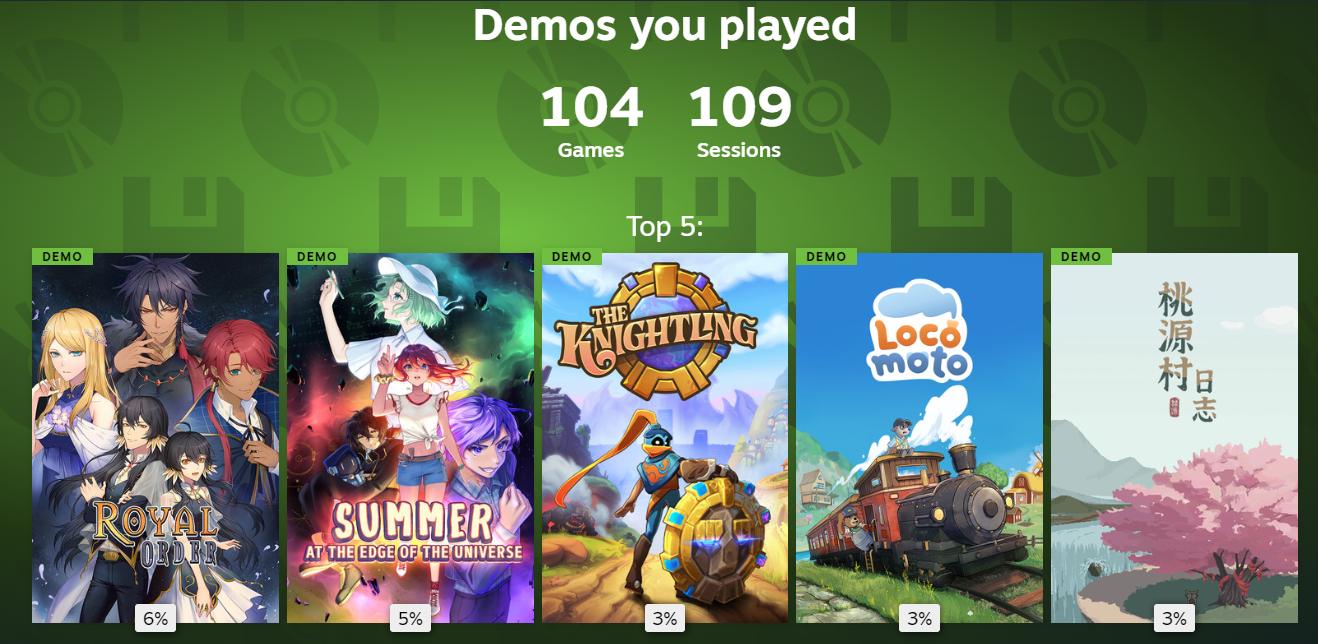Click the DEMO badge on Locomoto

click(x=826, y=257)
